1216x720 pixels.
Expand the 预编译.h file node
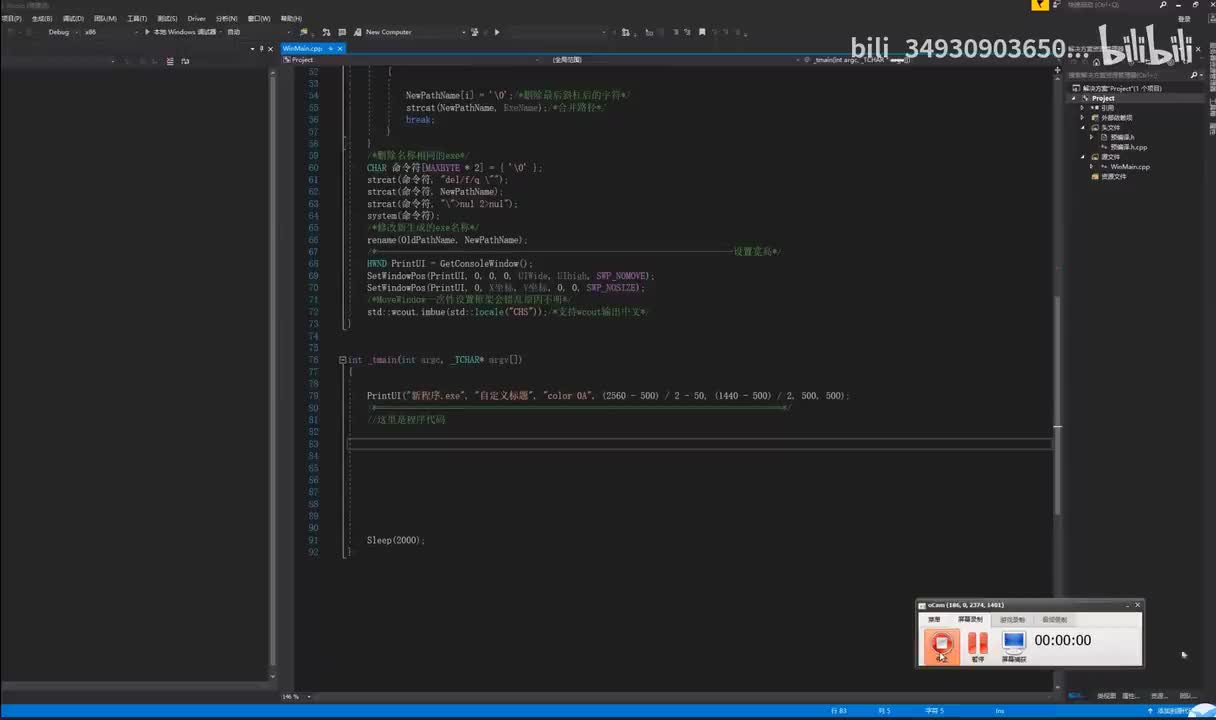(x=1092, y=137)
